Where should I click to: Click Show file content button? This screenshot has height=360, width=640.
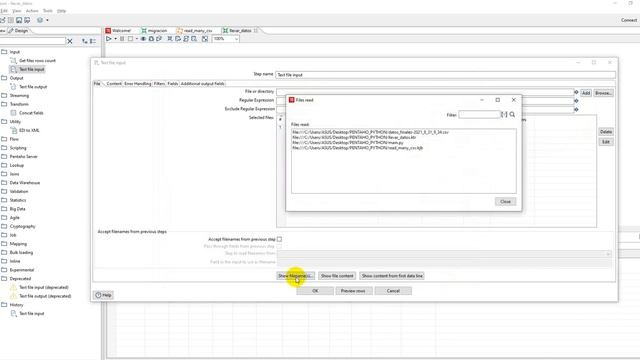click(337, 276)
